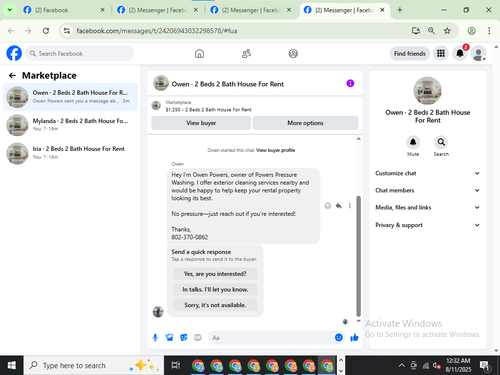The width and height of the screenshot is (500, 375).
Task: Open Windows Start menu
Action: [11, 366]
